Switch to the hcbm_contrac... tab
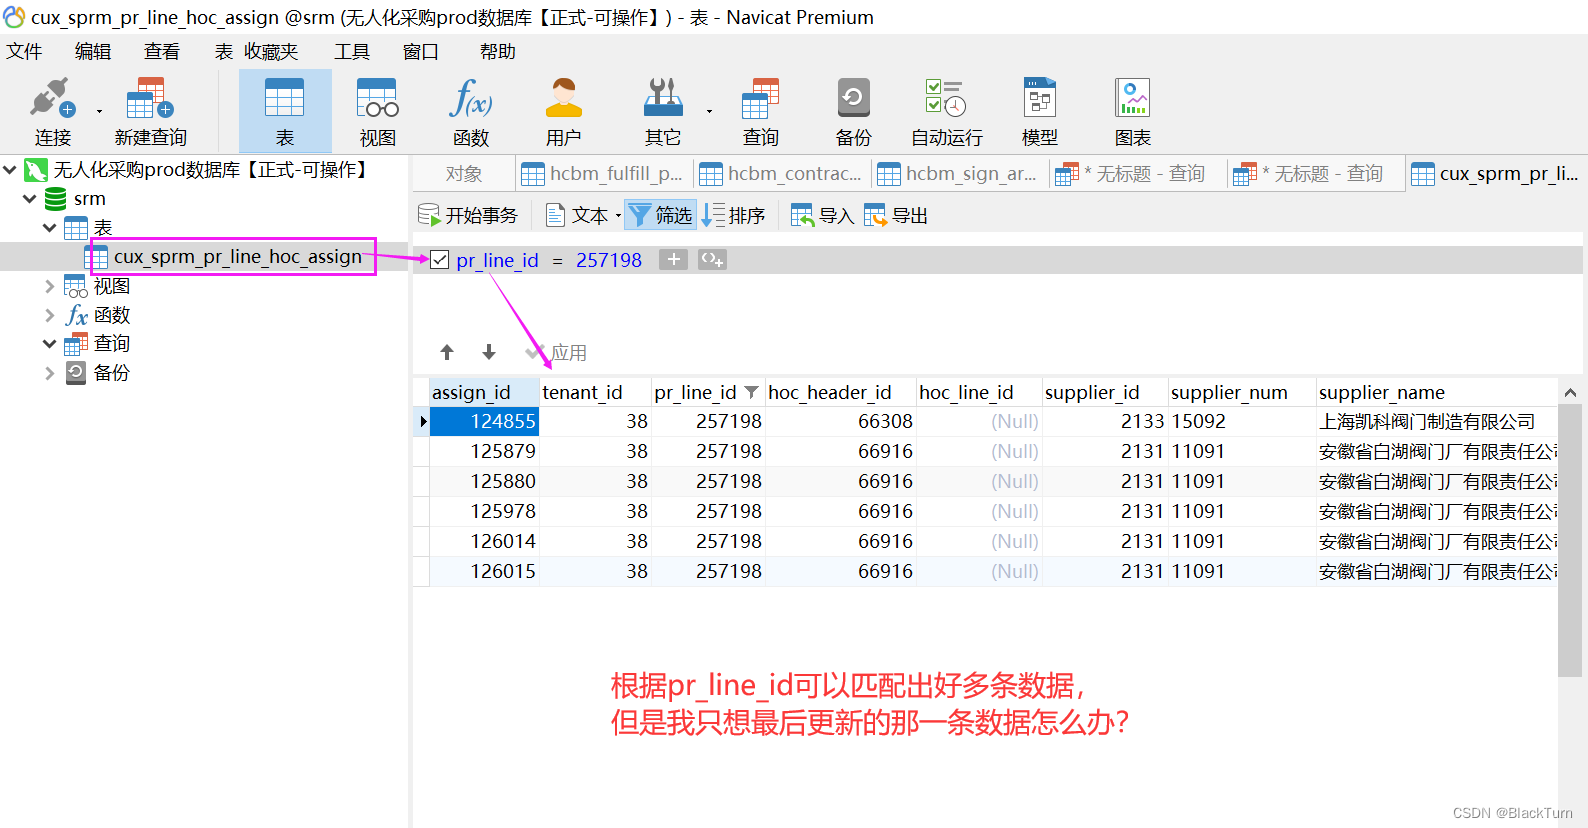Viewport: 1588px width, 828px height. [x=782, y=174]
